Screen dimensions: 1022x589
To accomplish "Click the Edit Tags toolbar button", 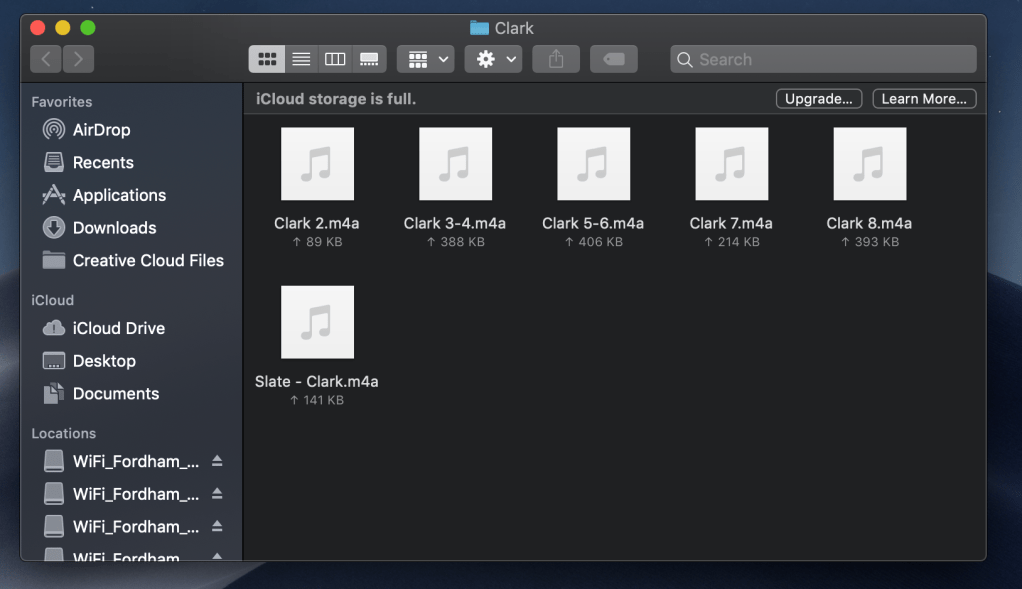I will tap(613, 59).
